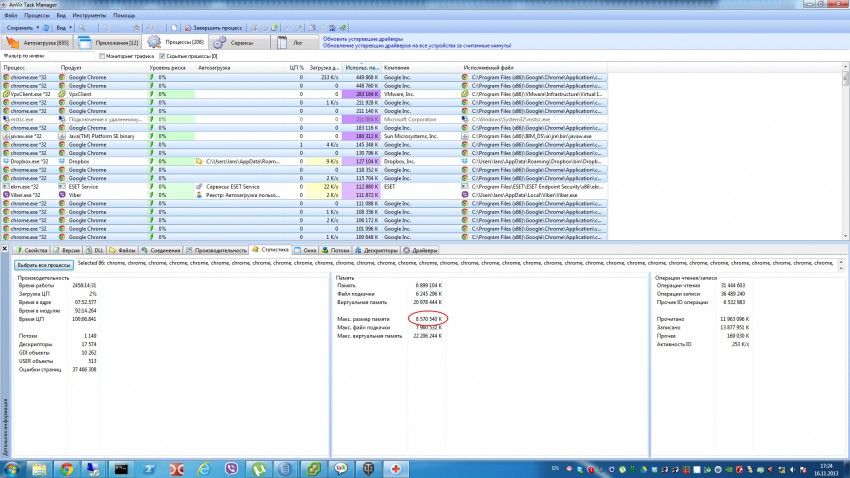Select the Viber.exe process row icon
This screenshot has width=850, height=478.
[x=6, y=194]
